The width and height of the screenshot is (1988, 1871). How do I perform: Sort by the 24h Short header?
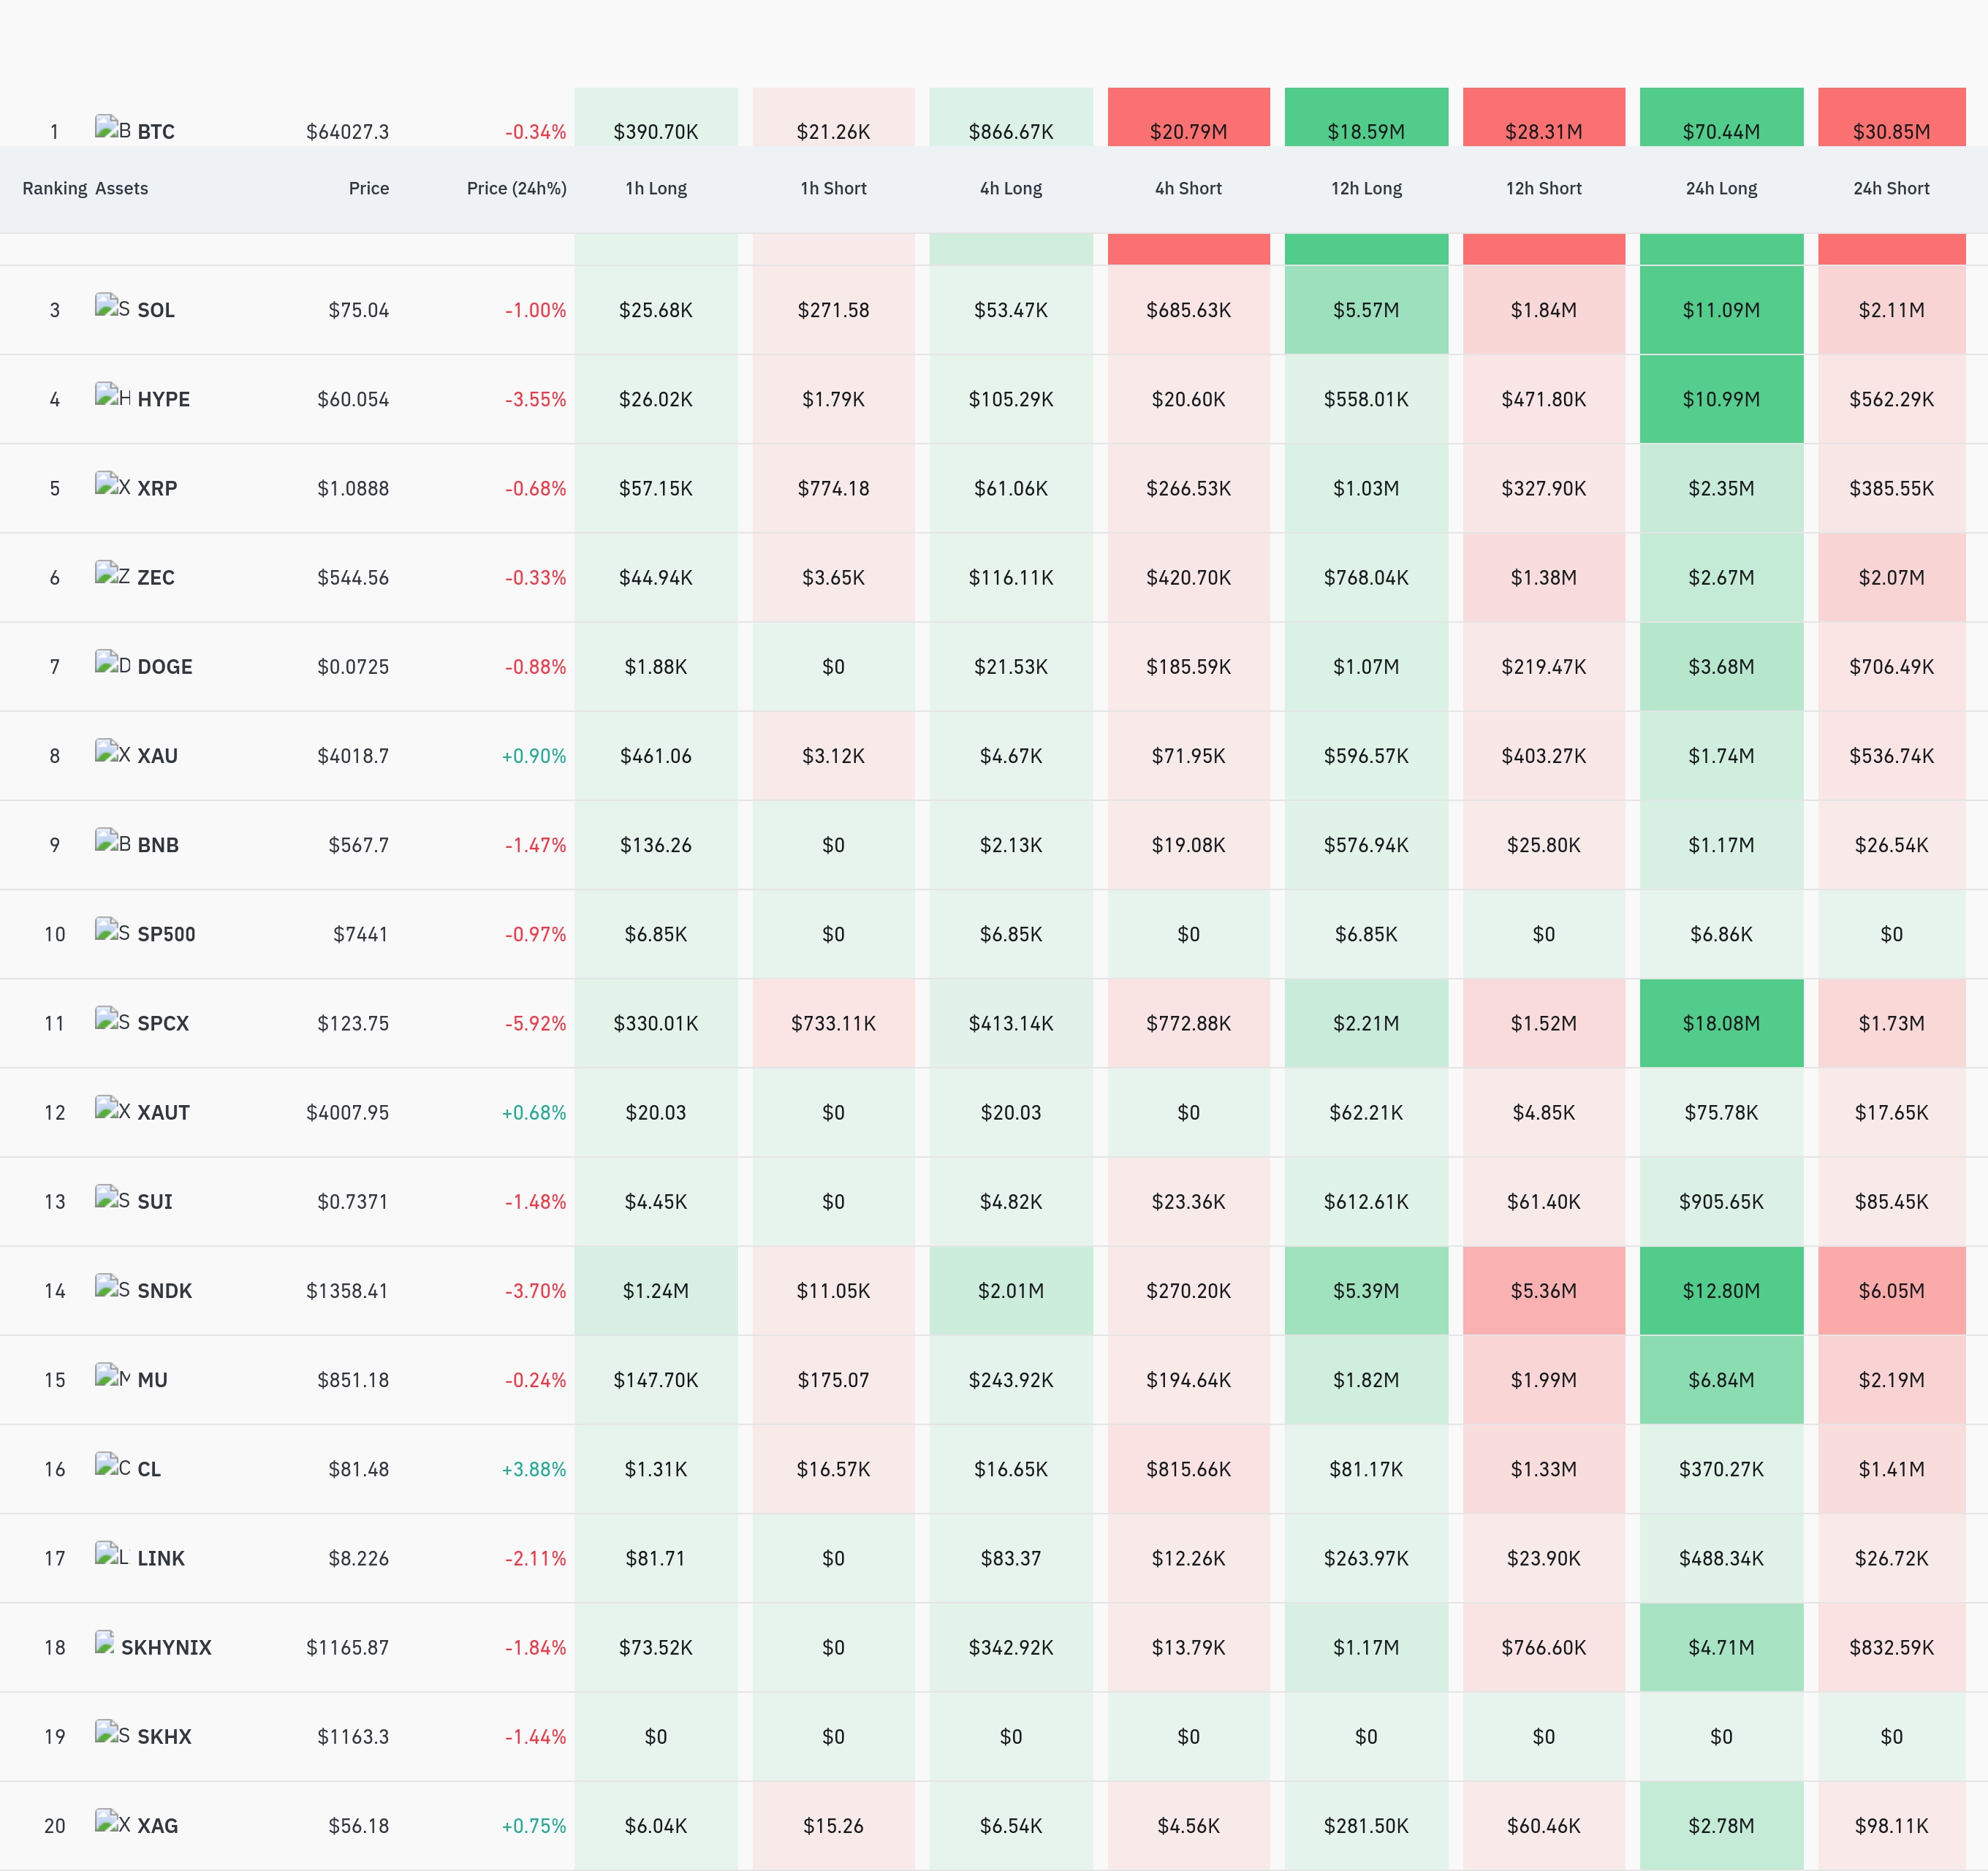point(1891,188)
